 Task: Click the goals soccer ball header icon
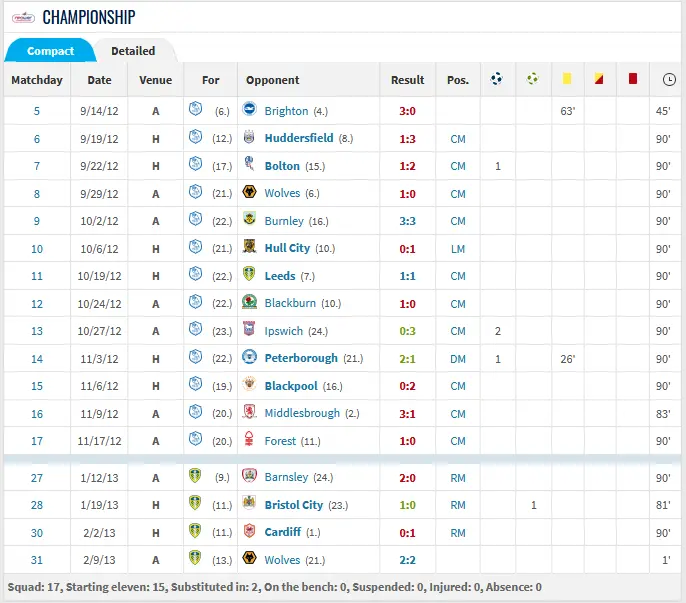497,79
